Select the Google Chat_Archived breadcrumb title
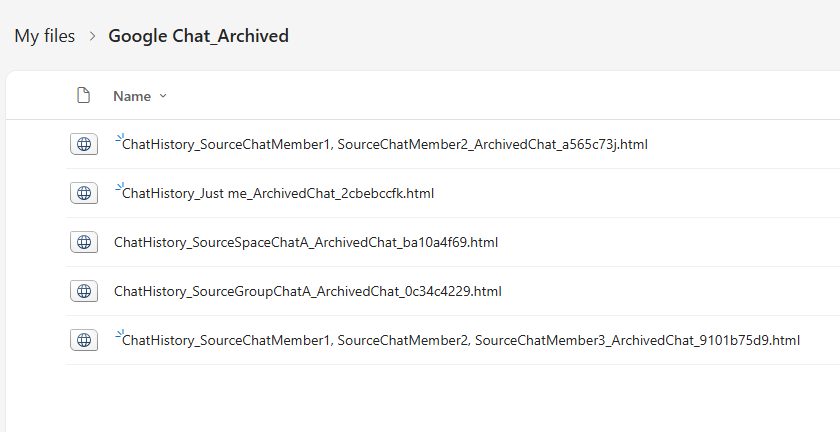Screen dimensions: 840x432 [198, 36]
